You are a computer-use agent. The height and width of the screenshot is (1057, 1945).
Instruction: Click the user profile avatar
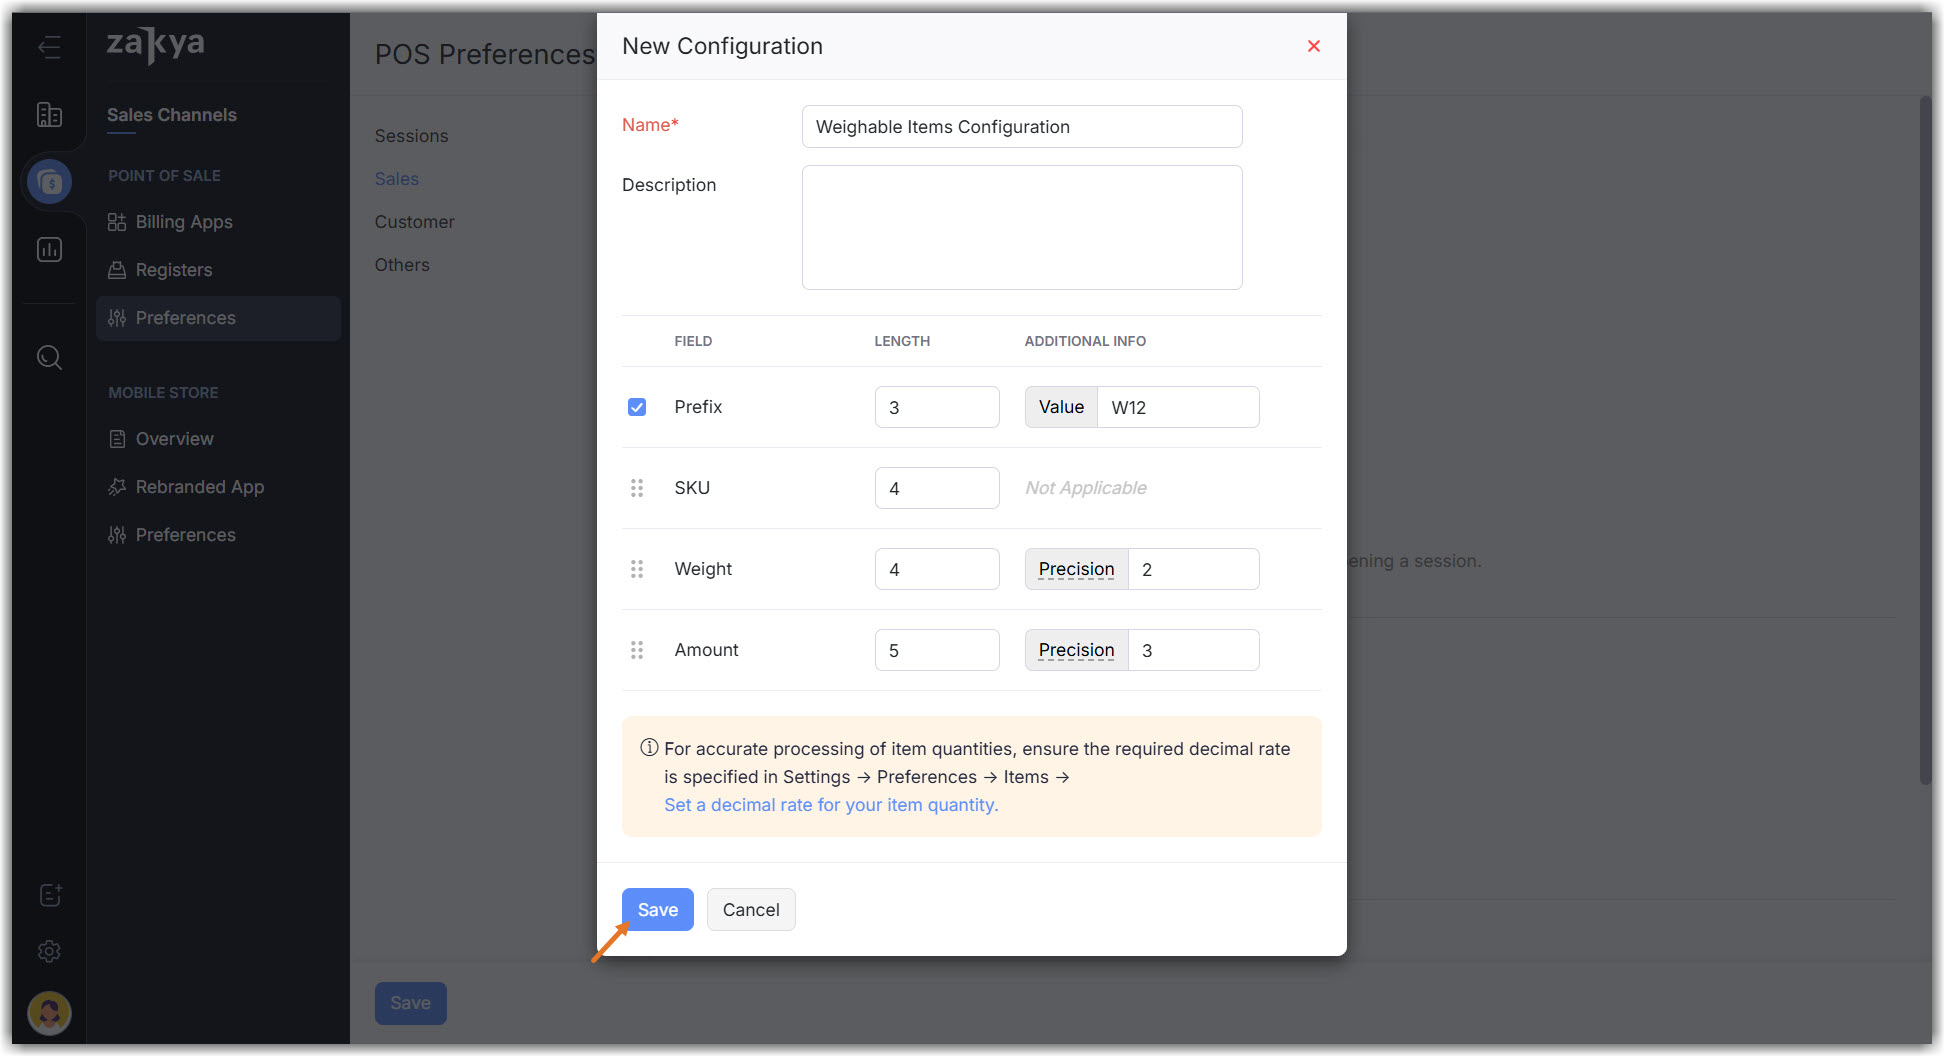point(49,1013)
